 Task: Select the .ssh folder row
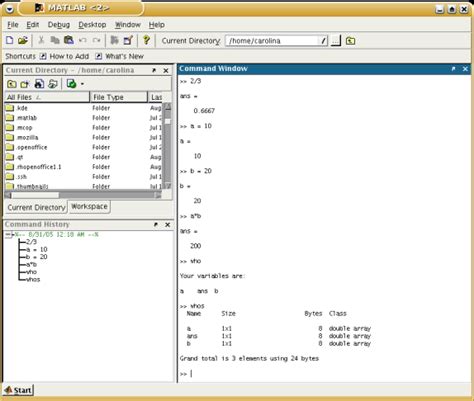84,177
